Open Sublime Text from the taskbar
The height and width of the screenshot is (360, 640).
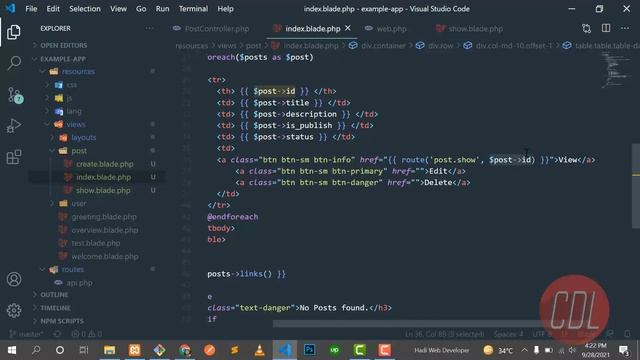click(x=234, y=350)
